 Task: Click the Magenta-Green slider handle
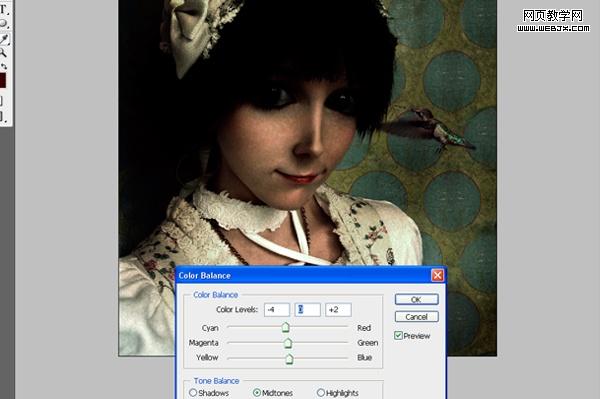[288, 343]
